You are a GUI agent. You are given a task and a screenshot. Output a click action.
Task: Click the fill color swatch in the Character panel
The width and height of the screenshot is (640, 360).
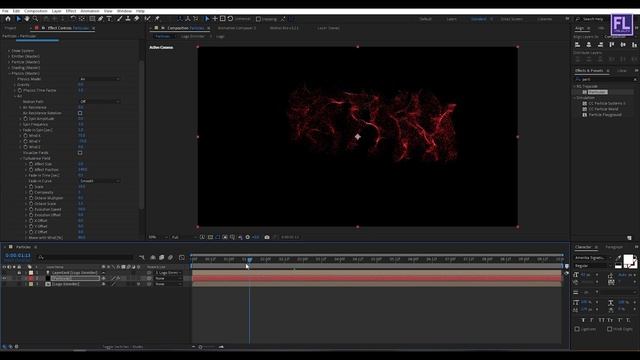(628, 260)
